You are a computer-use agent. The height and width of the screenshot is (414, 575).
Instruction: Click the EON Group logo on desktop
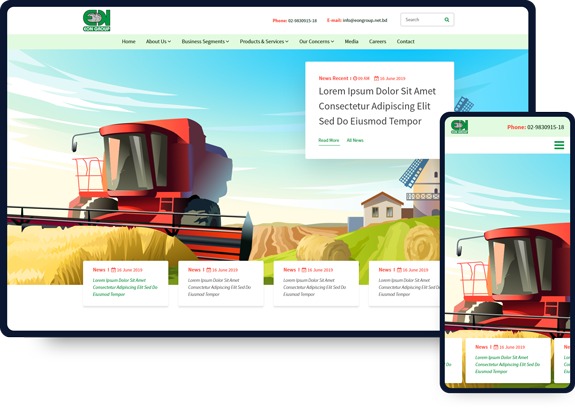[x=96, y=21]
